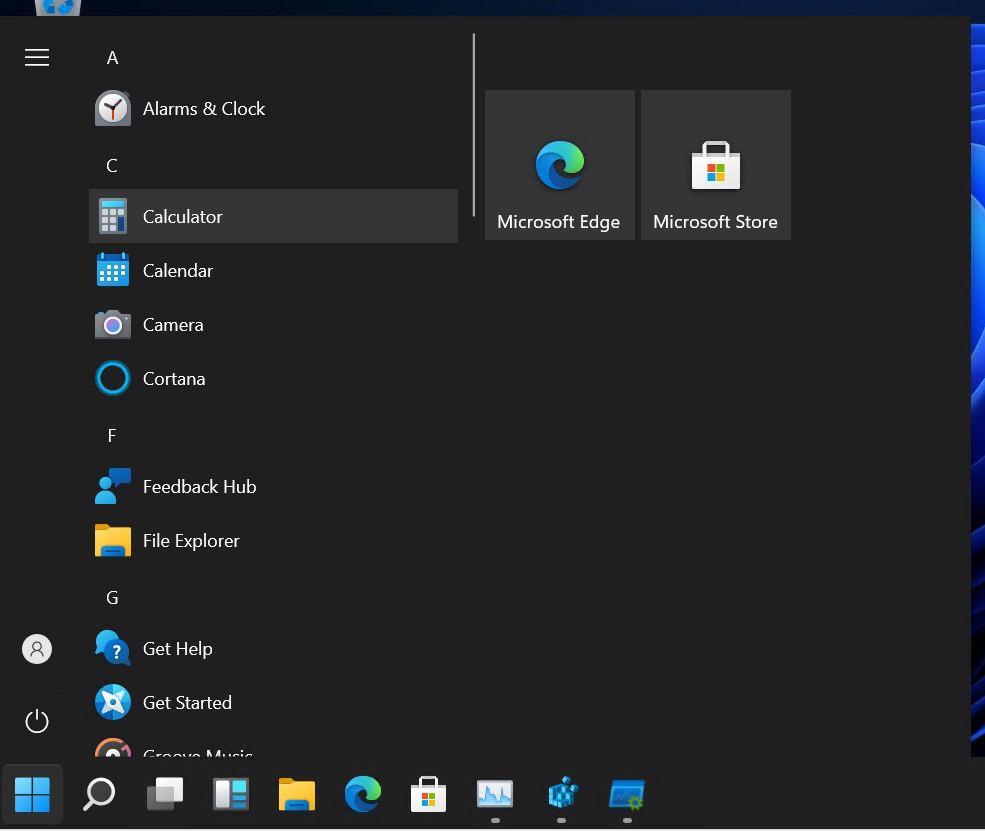Open Task View on the taskbar

pyautogui.click(x=165, y=794)
